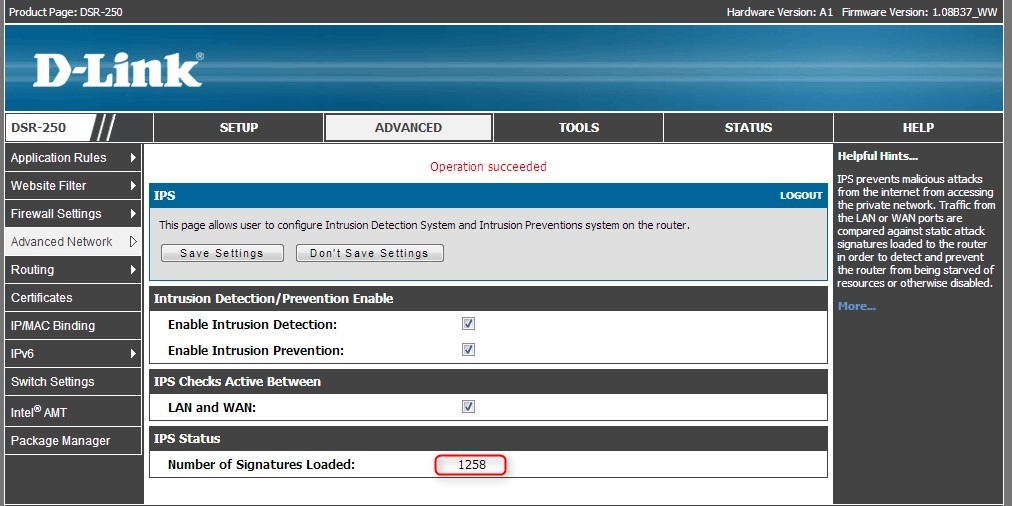
Task: Expand the Website Filter submenu arrow
Action: (x=133, y=186)
